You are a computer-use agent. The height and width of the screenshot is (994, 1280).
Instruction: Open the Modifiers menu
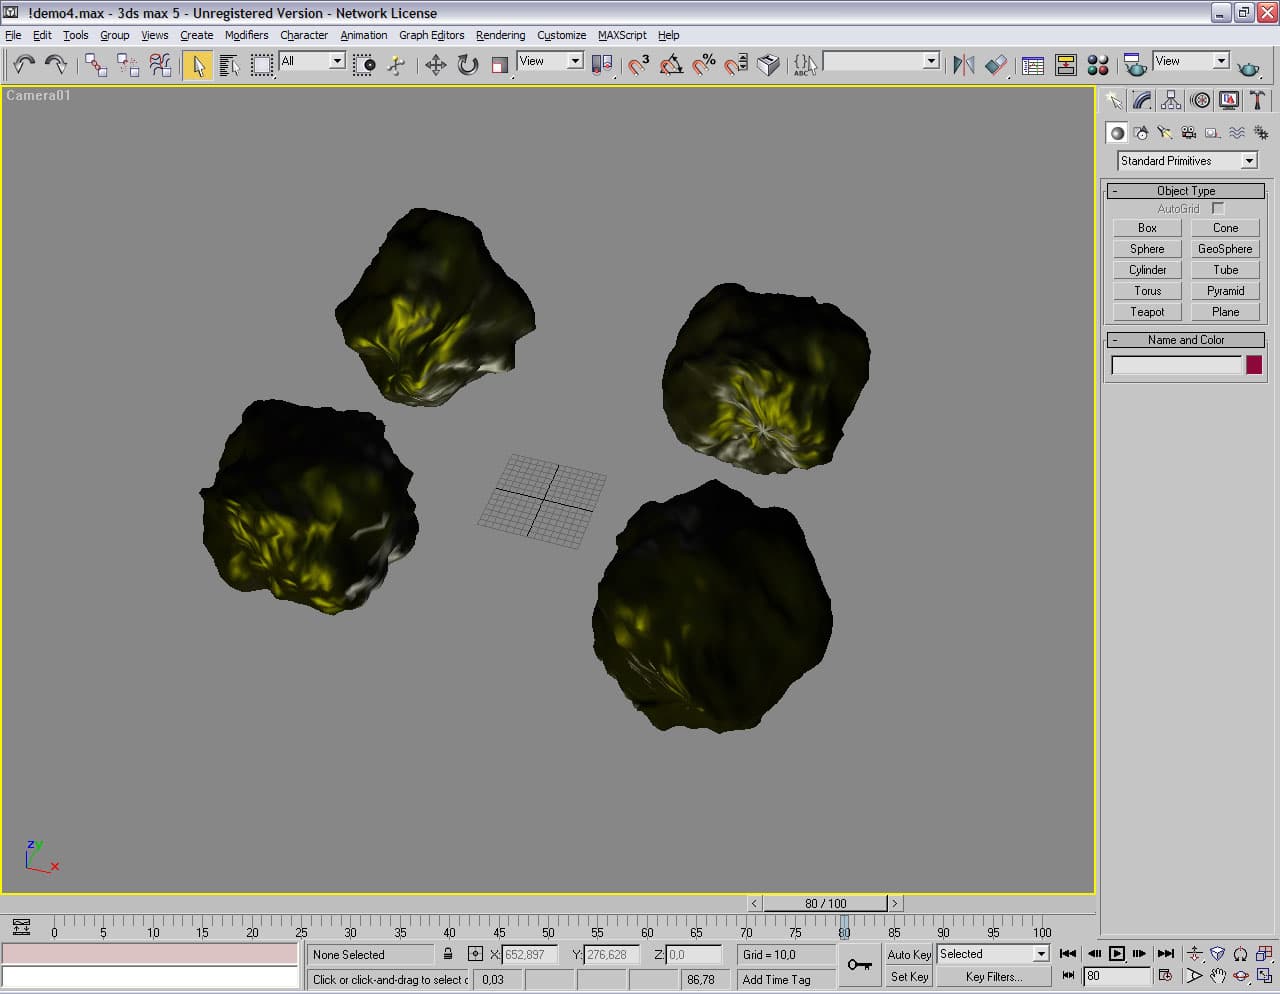(x=246, y=35)
